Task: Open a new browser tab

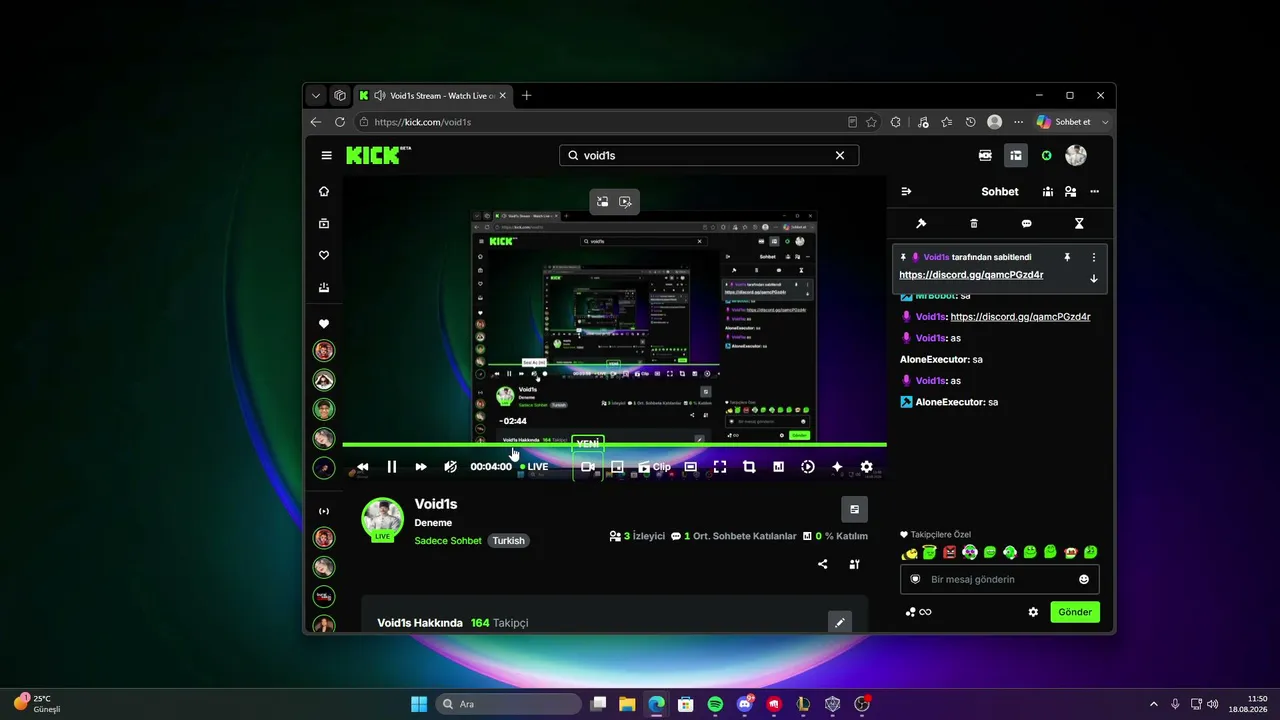Action: point(527,96)
